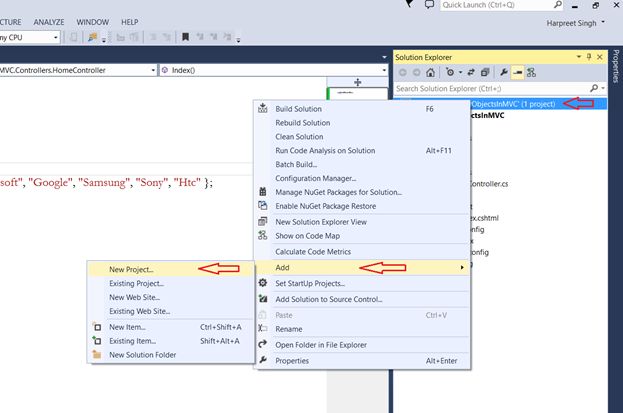Select Calculate Code Metrics
The width and height of the screenshot is (623, 413).
[362, 252]
